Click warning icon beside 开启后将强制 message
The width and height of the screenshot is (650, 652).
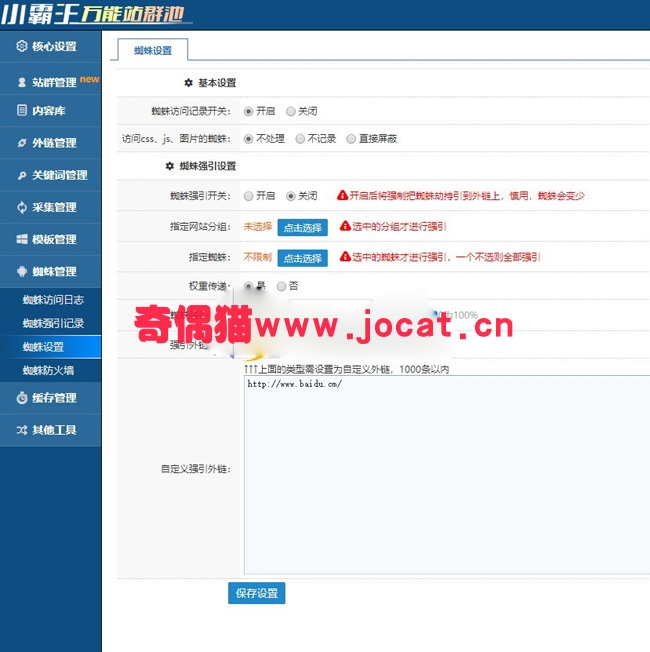coord(342,195)
